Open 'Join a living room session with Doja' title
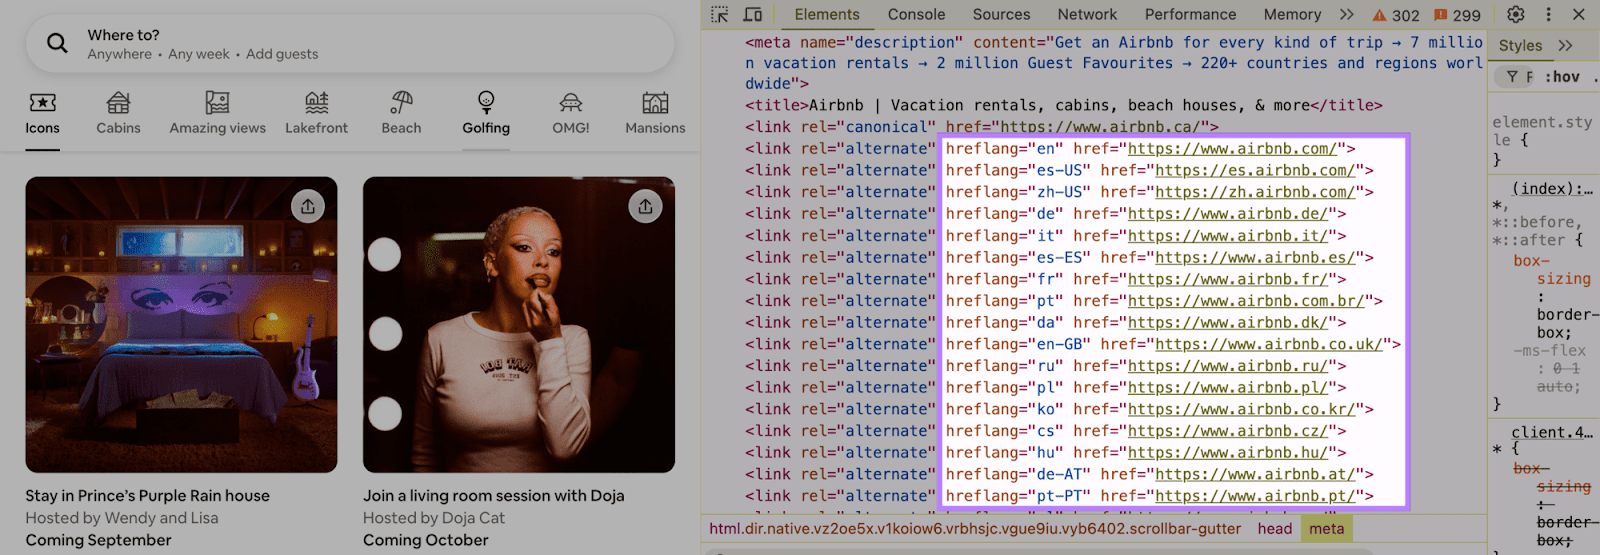The height and width of the screenshot is (555, 1600). 494,496
